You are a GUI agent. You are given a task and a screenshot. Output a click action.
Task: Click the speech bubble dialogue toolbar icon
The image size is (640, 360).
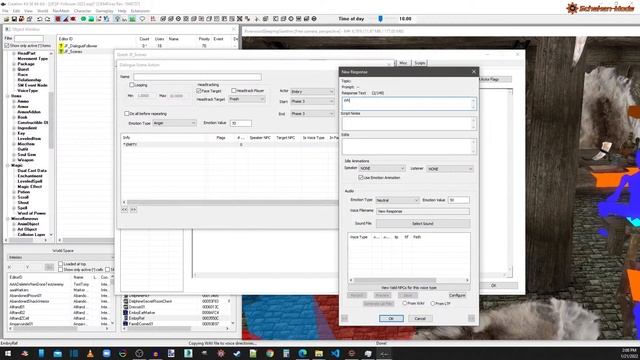click(142, 19)
